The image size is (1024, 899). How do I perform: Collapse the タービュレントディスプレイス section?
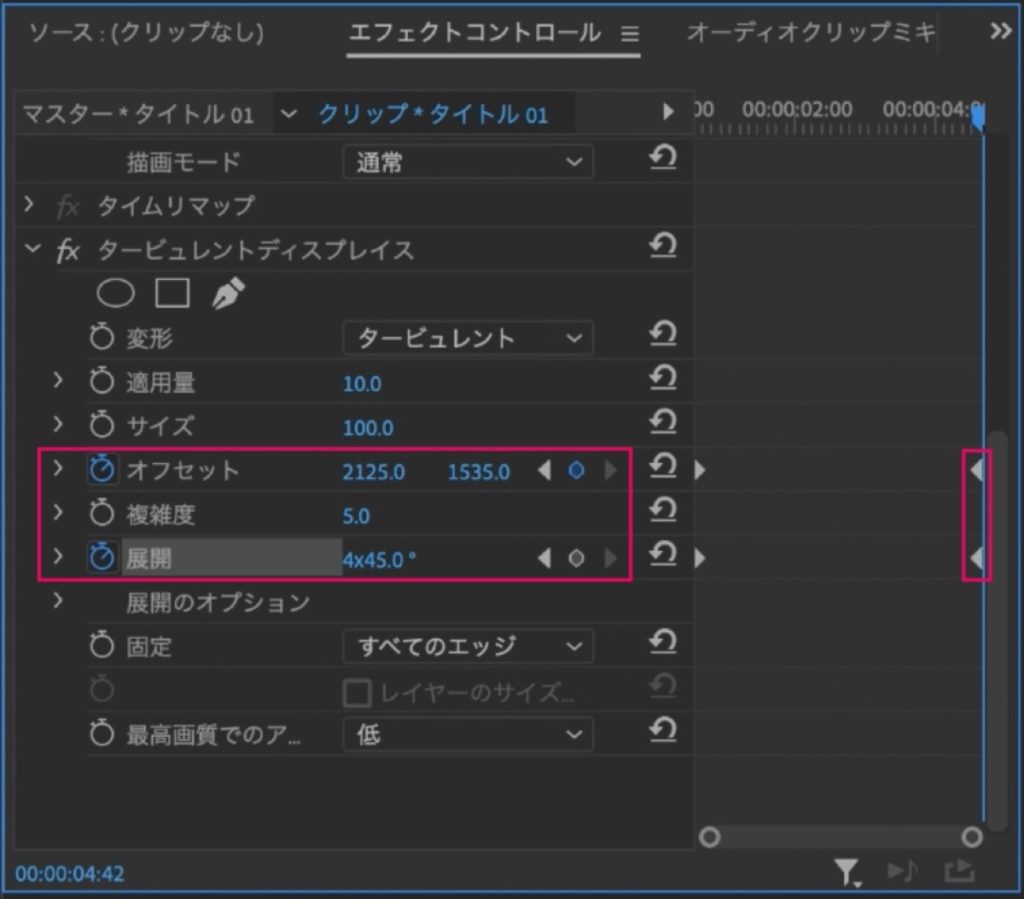pos(32,249)
